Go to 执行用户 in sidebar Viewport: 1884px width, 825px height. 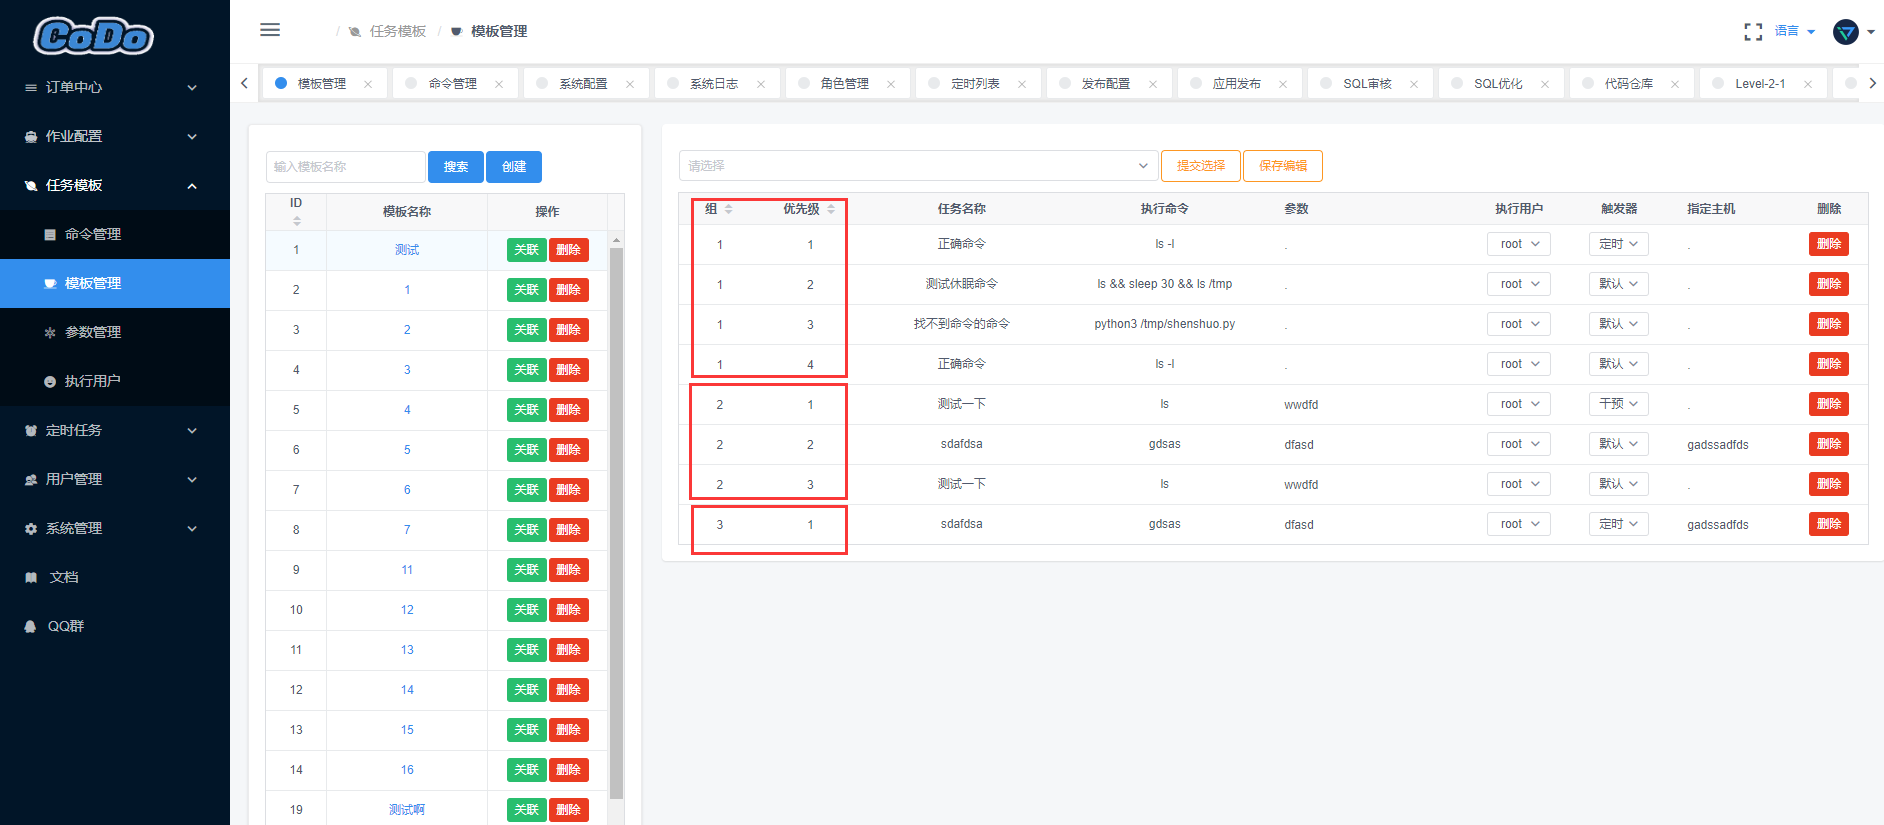115,381
